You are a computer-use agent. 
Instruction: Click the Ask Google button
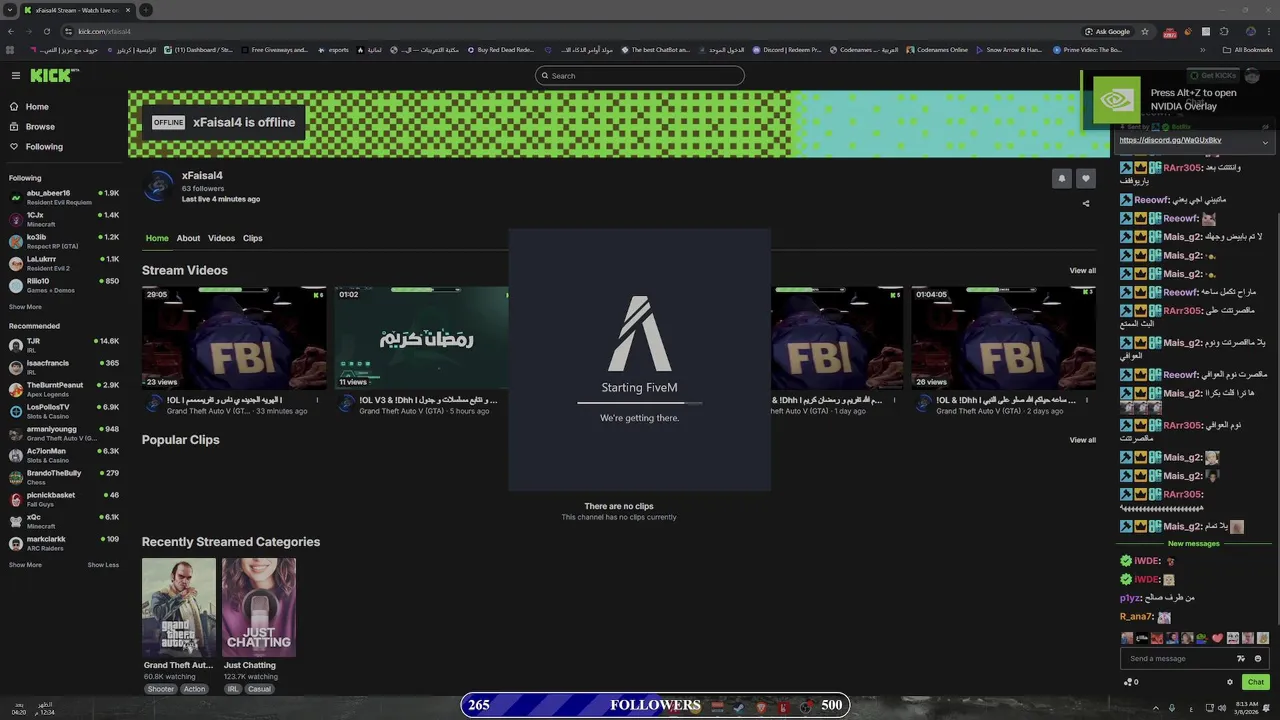click(1108, 31)
